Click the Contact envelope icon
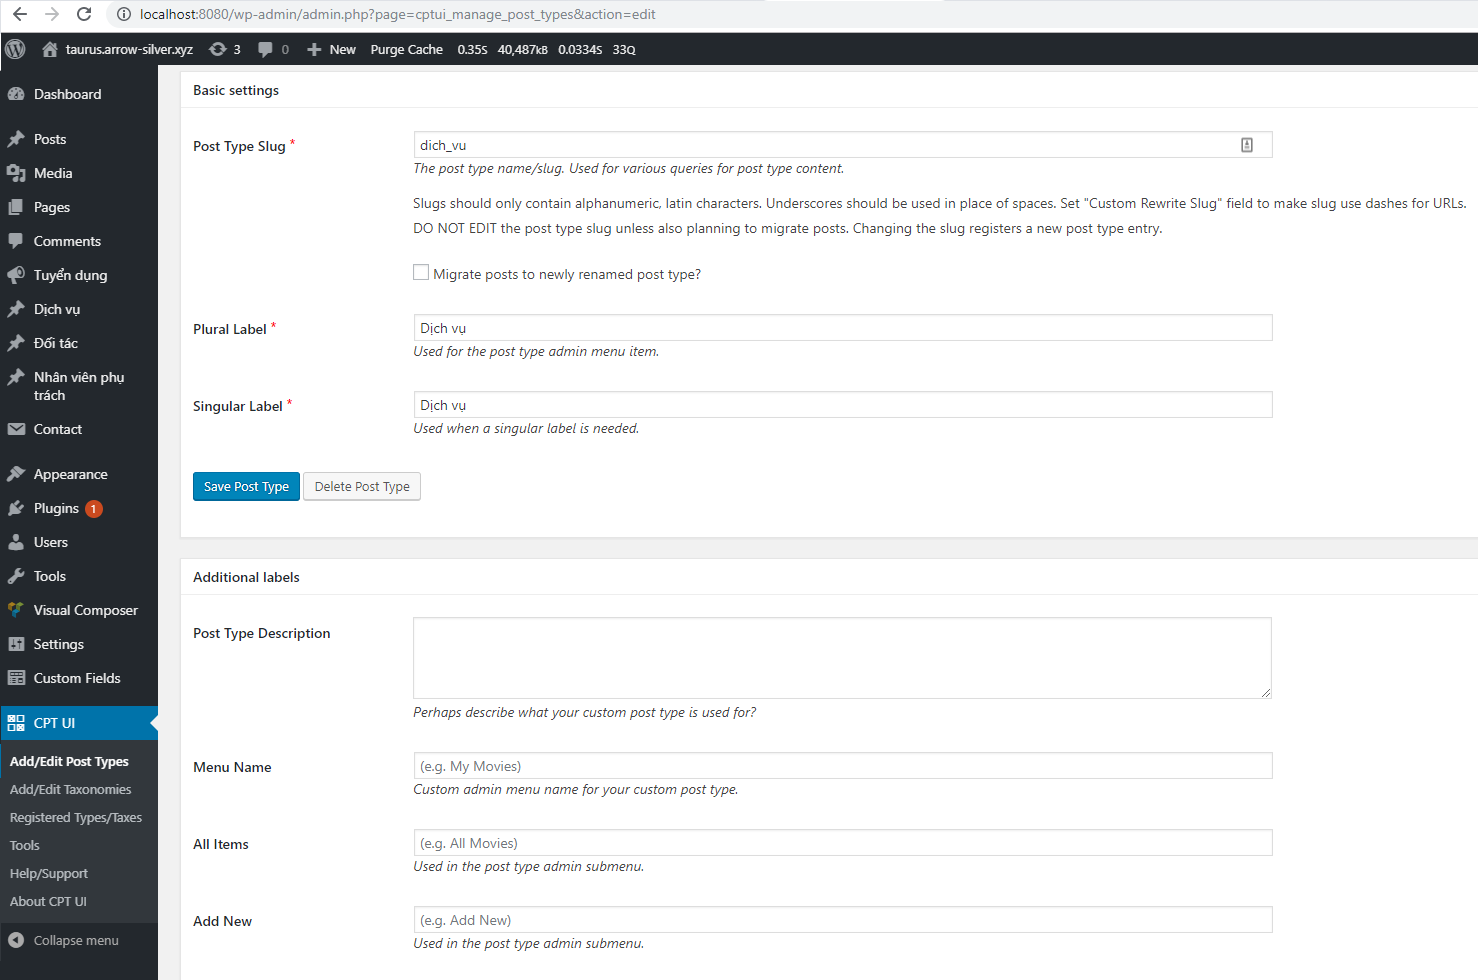Screen dimensions: 1478x980 click(x=16, y=429)
